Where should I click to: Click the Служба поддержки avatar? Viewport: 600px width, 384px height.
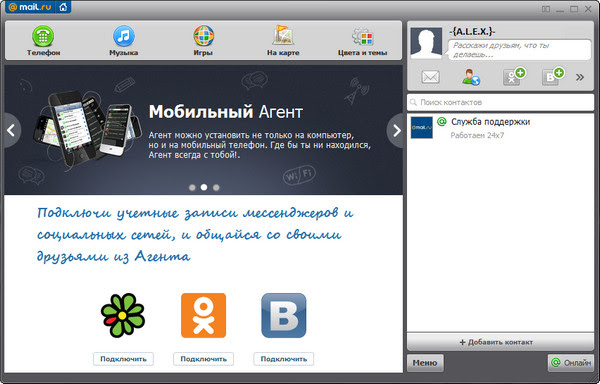(422, 128)
